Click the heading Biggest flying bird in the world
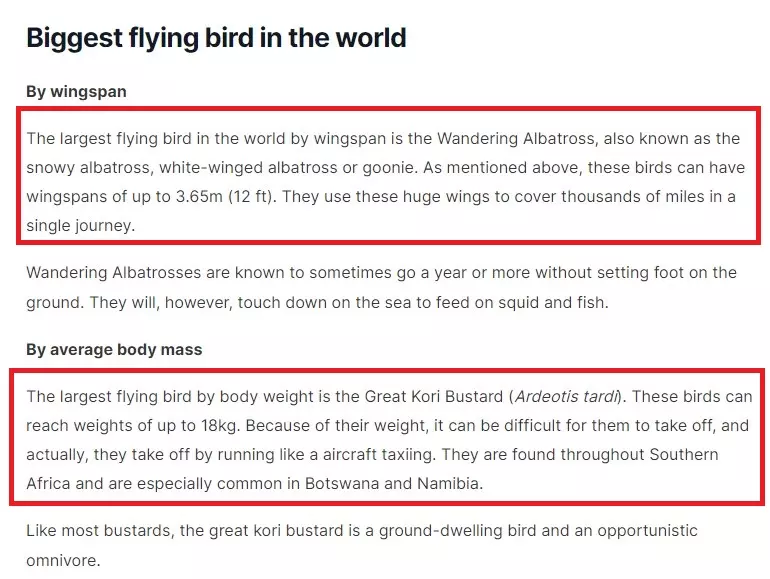This screenshot has height=579, width=770. pyautogui.click(x=216, y=38)
